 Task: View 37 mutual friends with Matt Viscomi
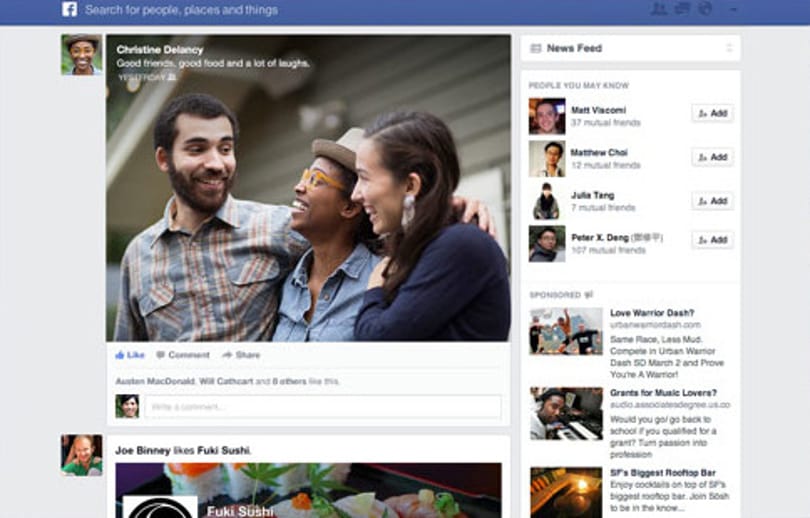tap(605, 122)
